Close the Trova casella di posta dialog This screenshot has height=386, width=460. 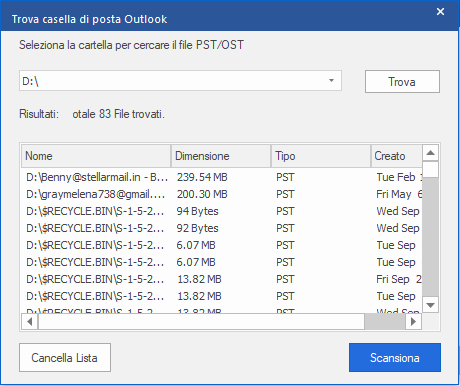click(x=440, y=12)
